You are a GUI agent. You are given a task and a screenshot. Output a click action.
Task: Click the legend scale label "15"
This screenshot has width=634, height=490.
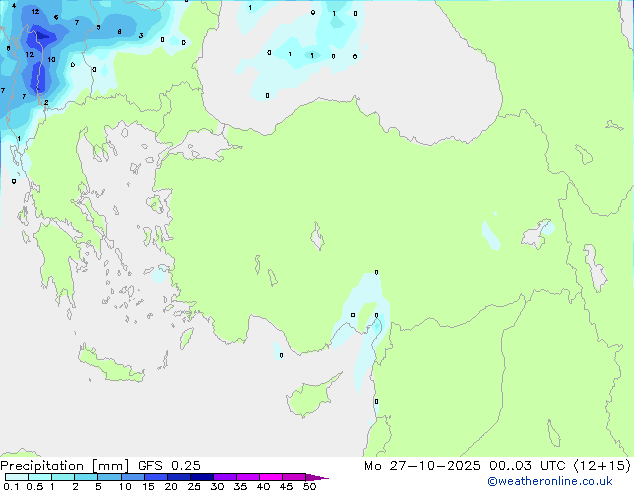pos(148,486)
